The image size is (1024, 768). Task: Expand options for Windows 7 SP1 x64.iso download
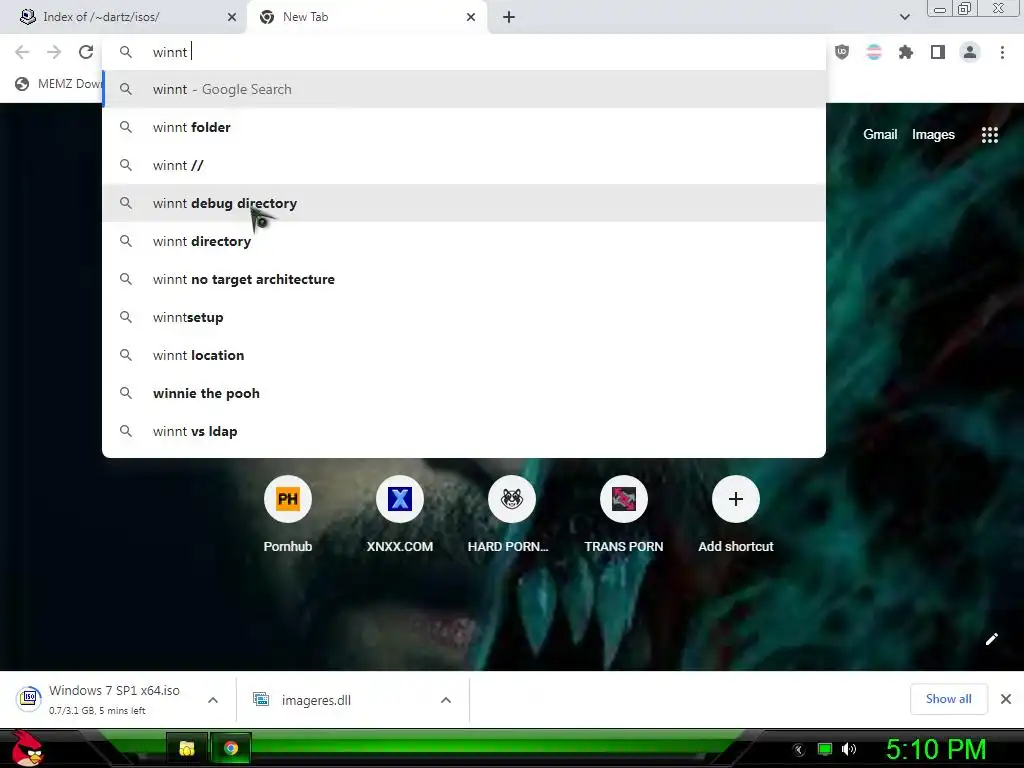[x=213, y=700]
